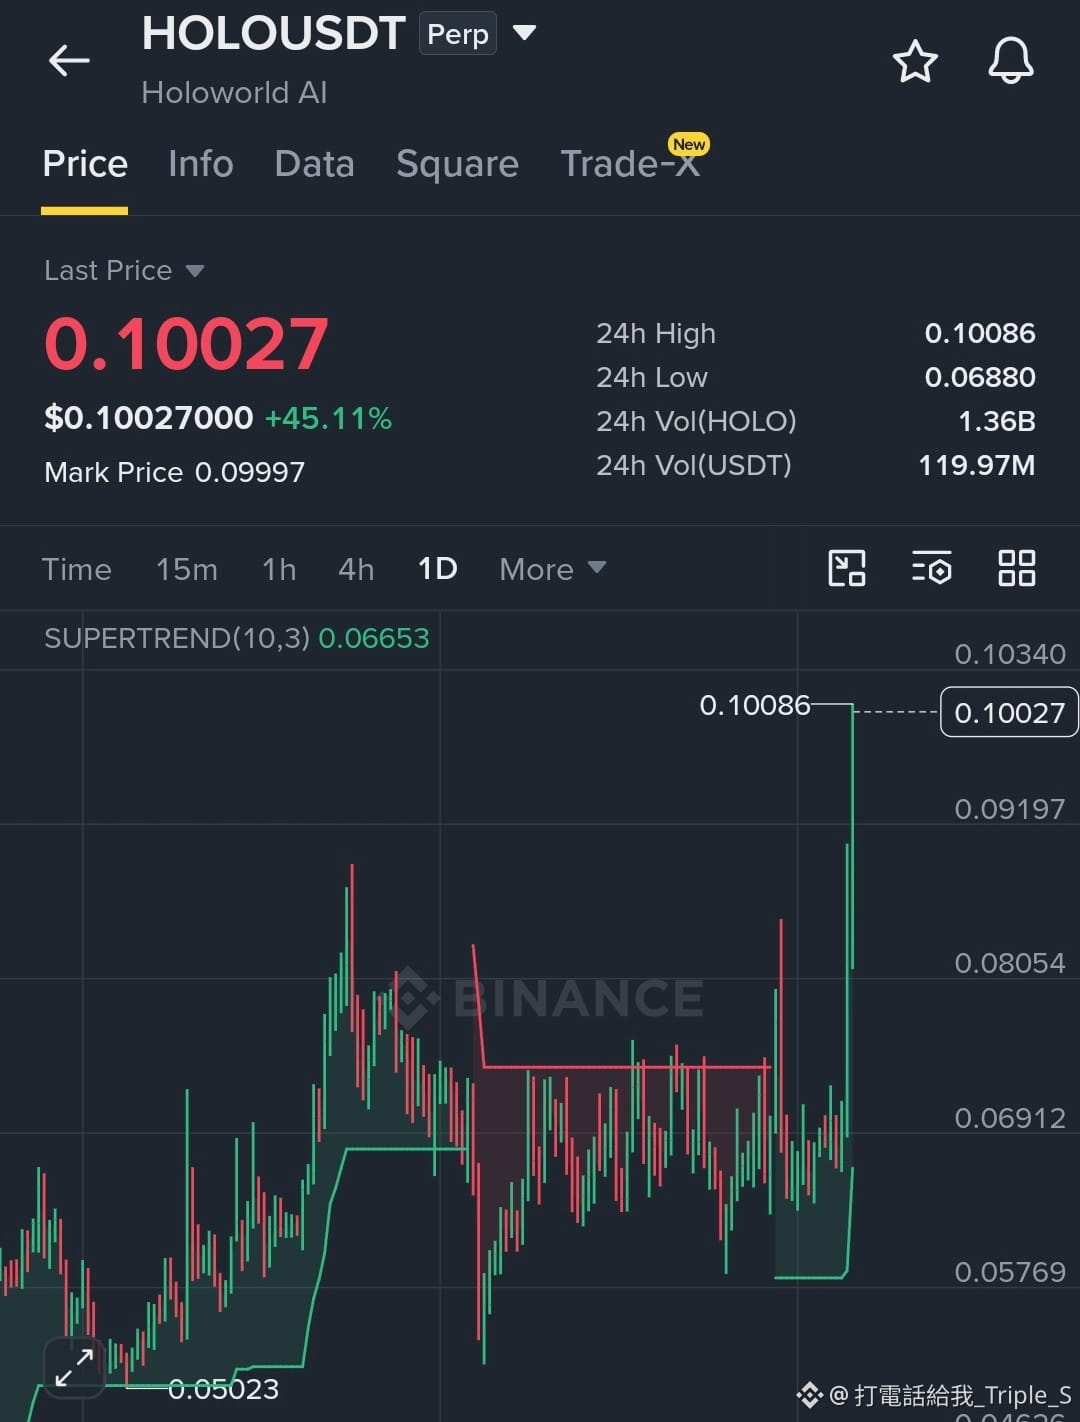This screenshot has width=1080, height=1422.
Task: Open the HOLOUSDT pair selector arrow
Action: (524, 33)
